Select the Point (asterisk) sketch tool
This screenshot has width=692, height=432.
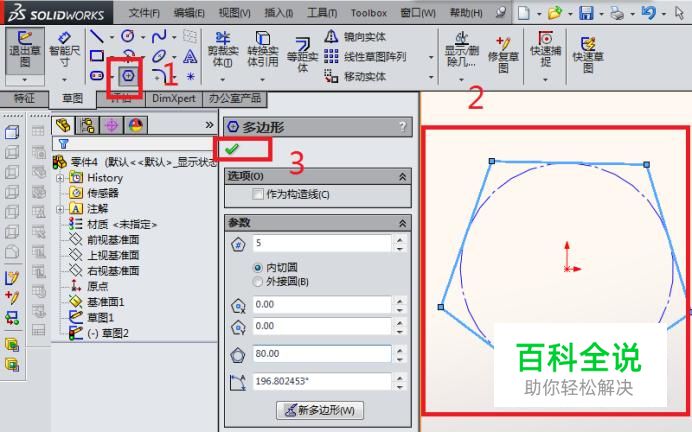191,76
